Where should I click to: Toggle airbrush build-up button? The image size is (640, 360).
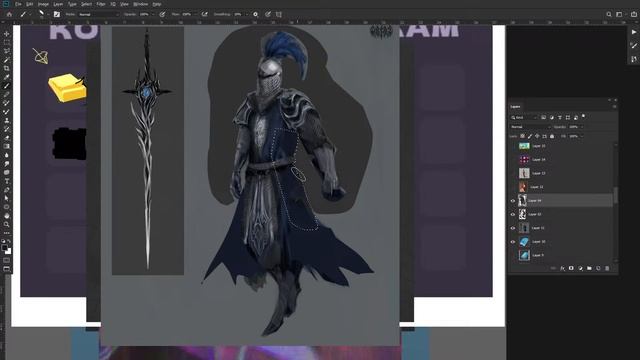point(204,14)
